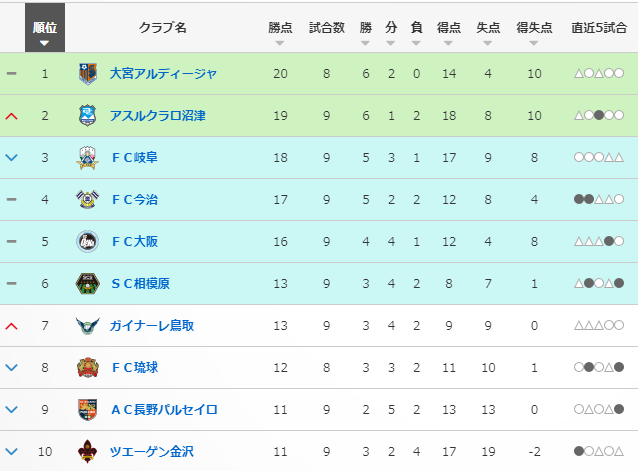Click the AC長野パルセイロ shield logo
This screenshot has height=471, width=640.
[87, 409]
